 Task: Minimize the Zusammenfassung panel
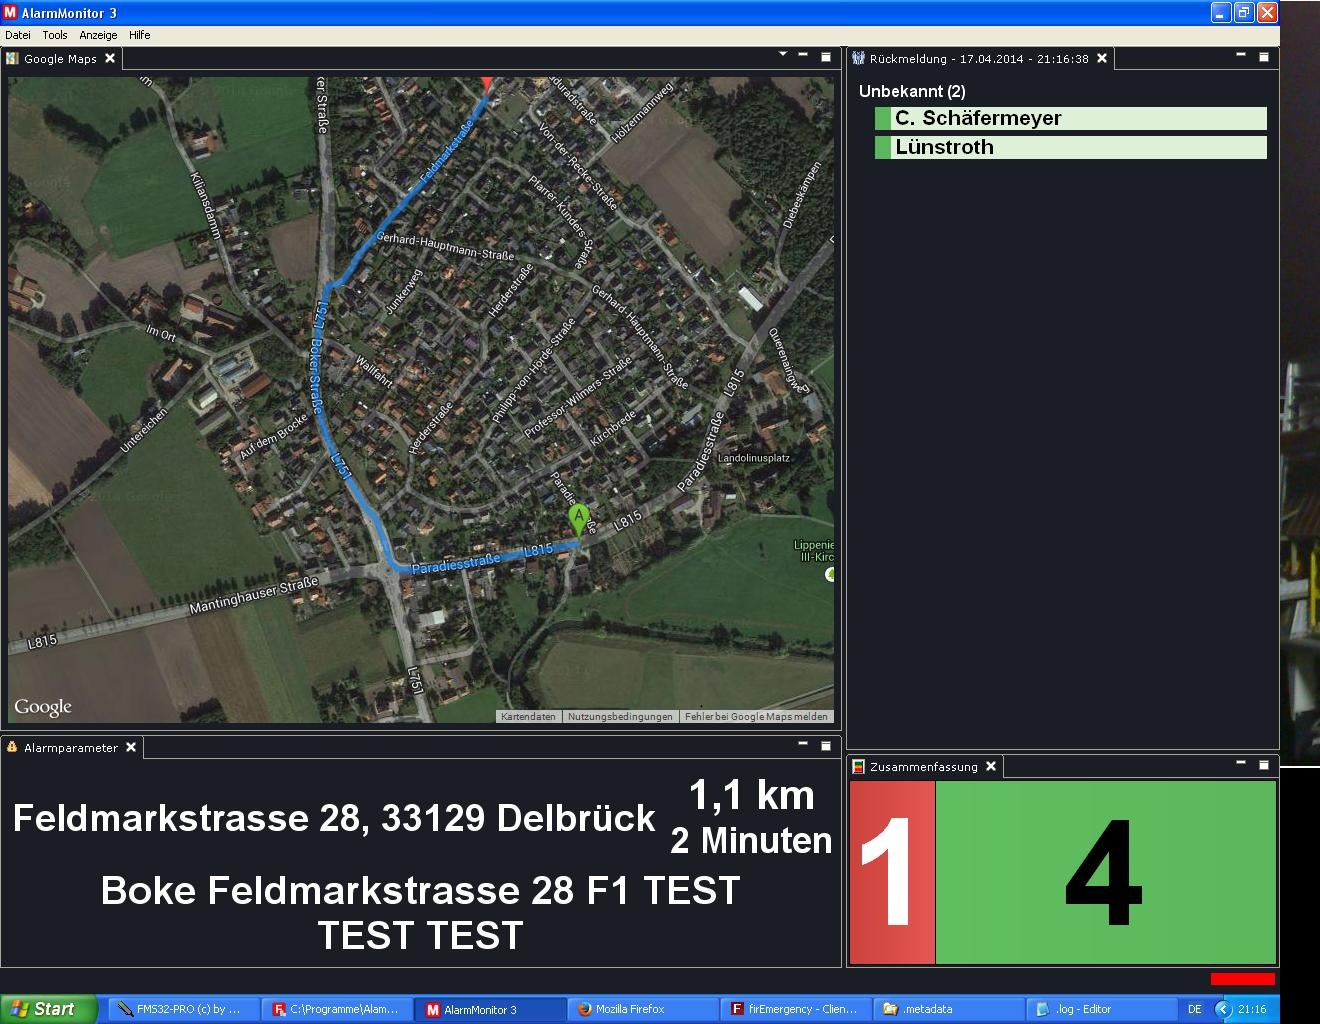pyautogui.click(x=1241, y=763)
